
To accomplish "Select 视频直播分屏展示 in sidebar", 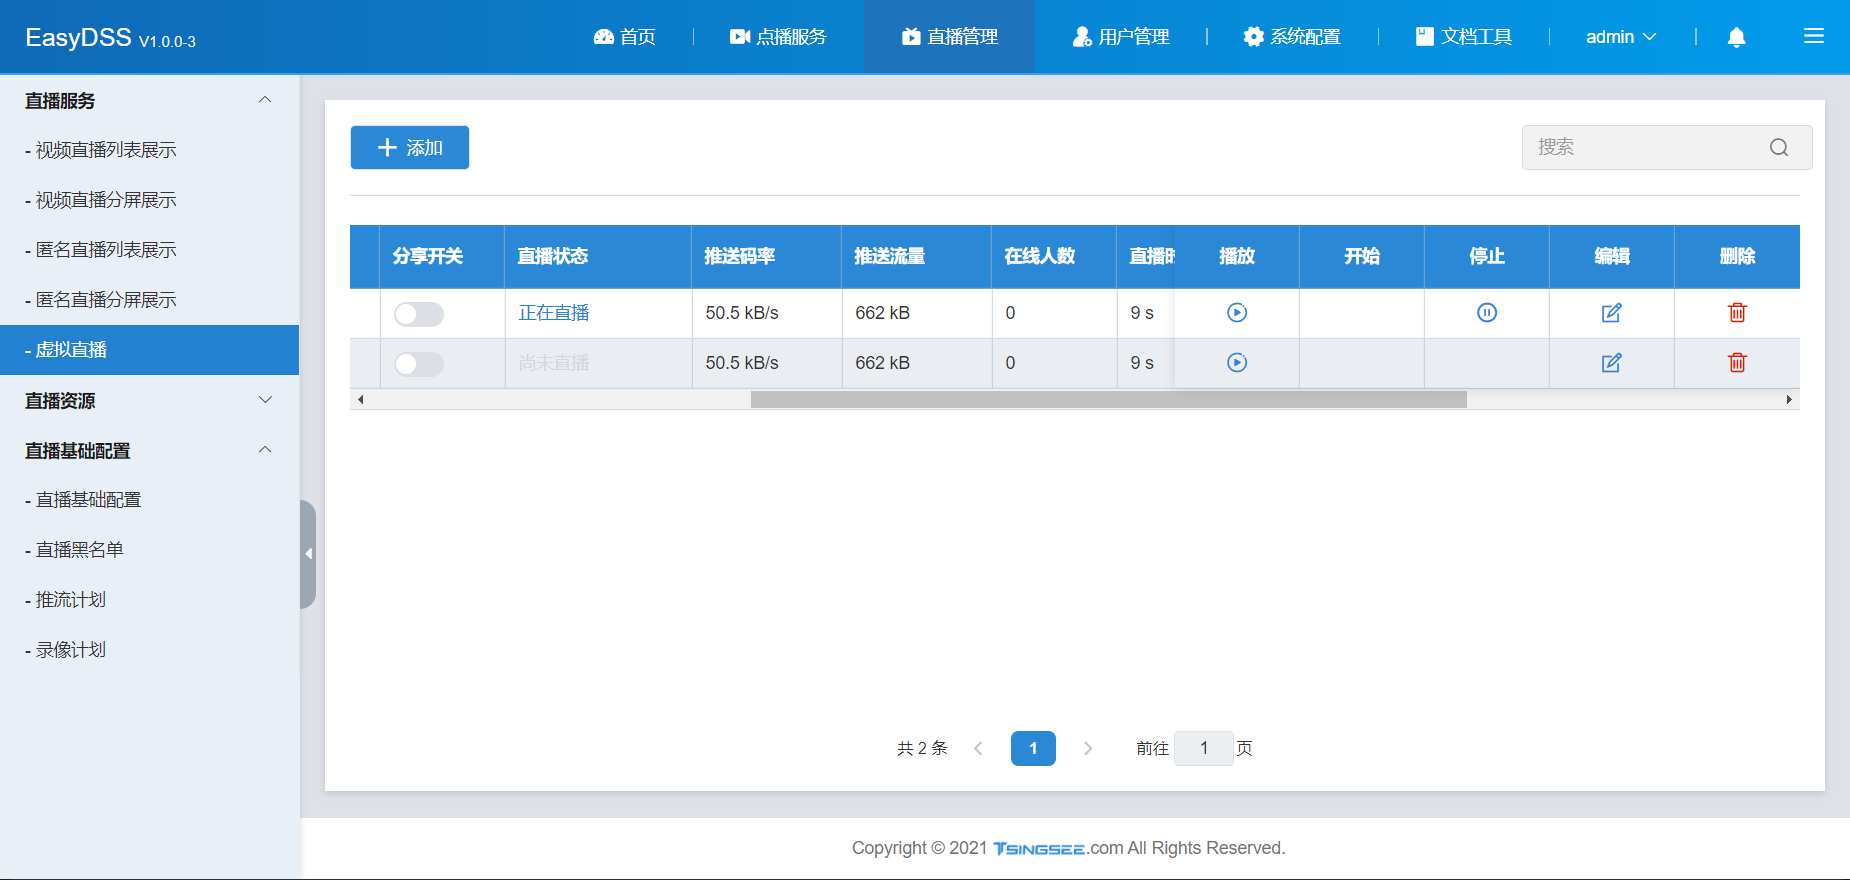I will coord(150,200).
